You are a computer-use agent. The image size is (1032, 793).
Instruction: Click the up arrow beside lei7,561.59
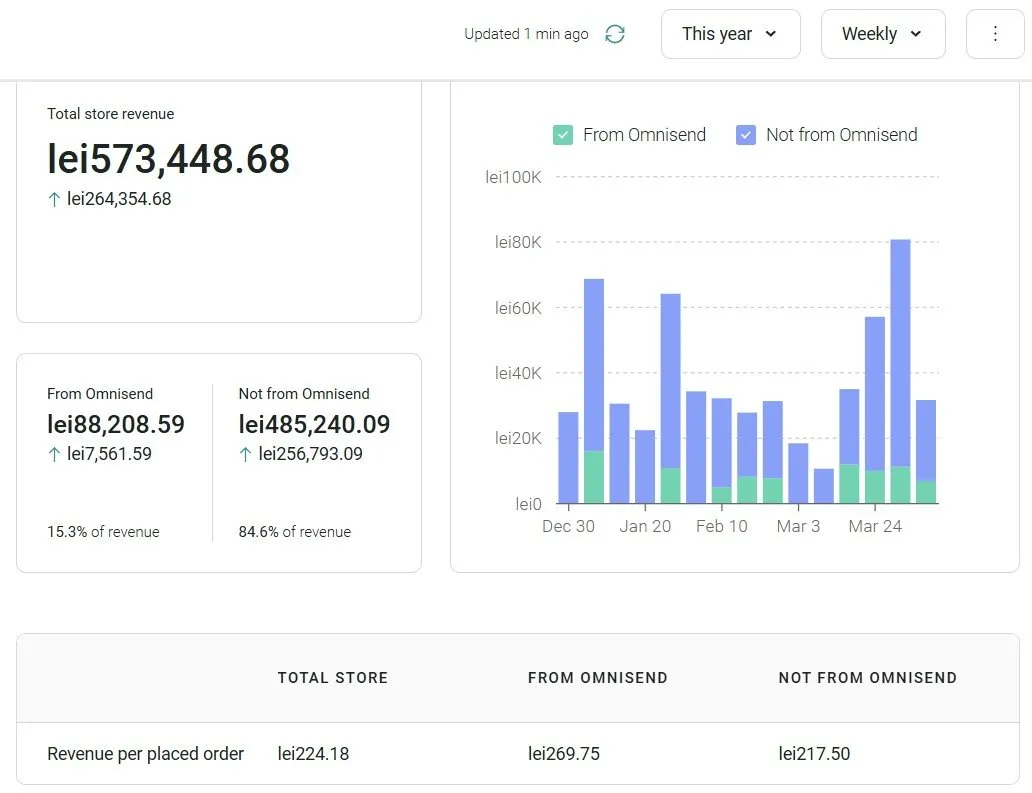[54, 454]
